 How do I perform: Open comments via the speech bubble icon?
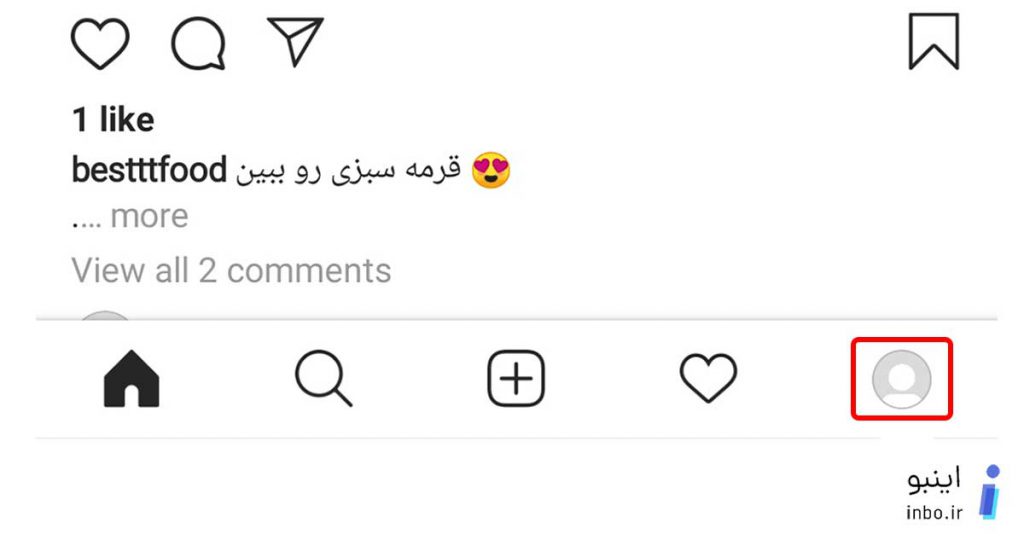coord(199,43)
